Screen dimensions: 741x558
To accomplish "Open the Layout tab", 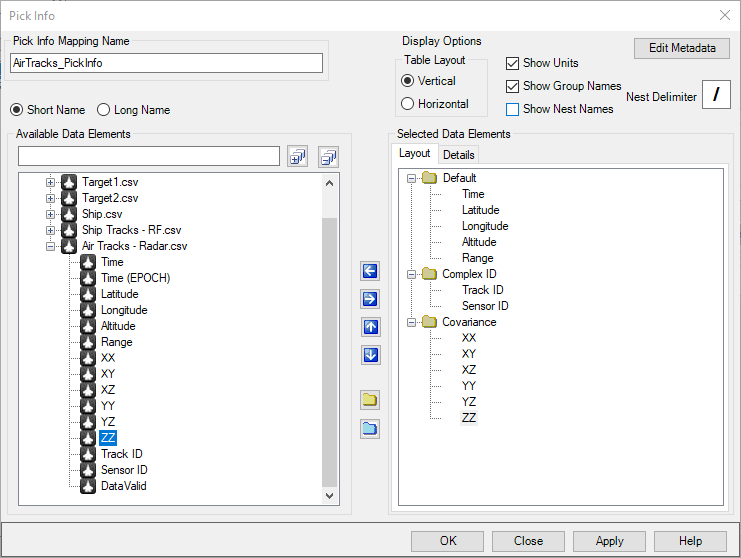I will [414, 154].
